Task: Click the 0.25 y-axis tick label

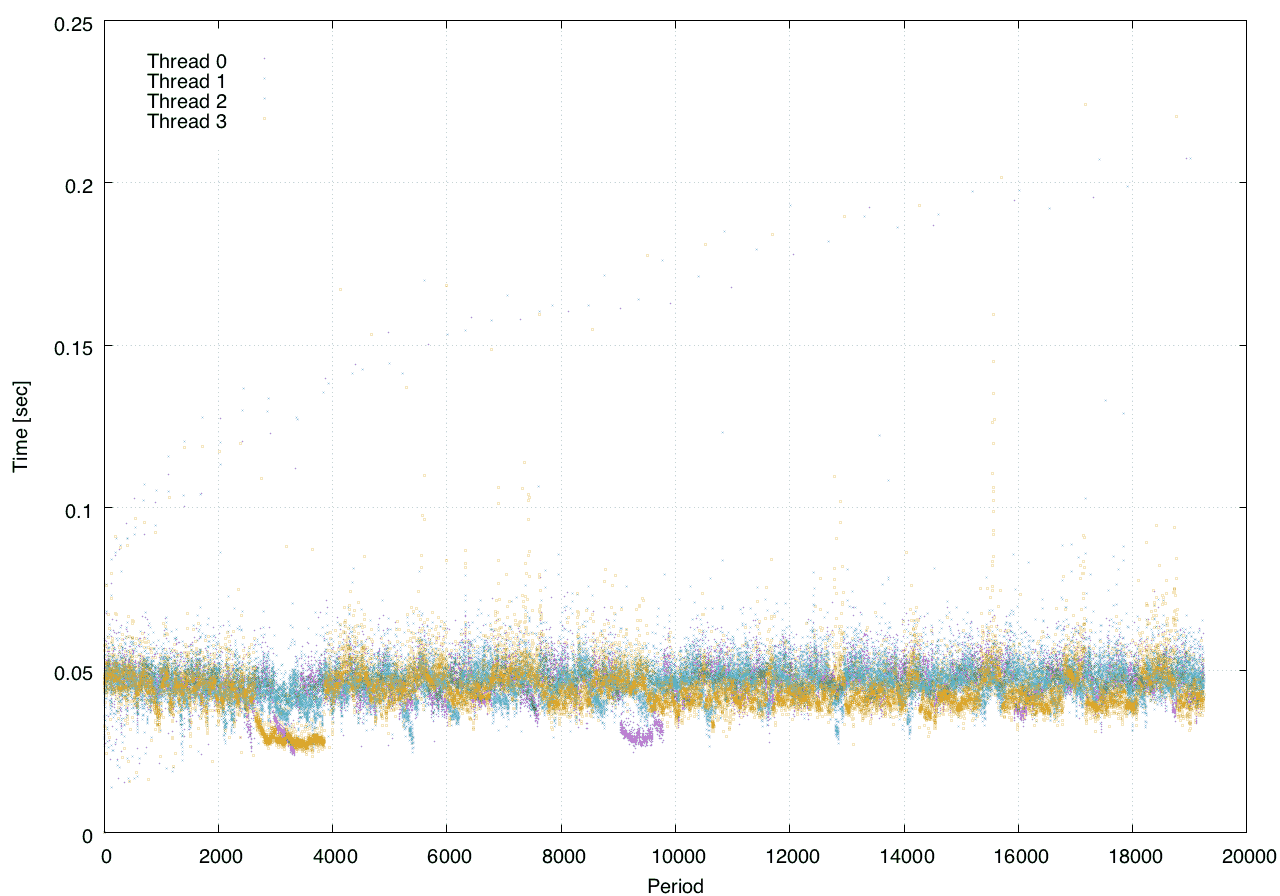Action: point(70,22)
